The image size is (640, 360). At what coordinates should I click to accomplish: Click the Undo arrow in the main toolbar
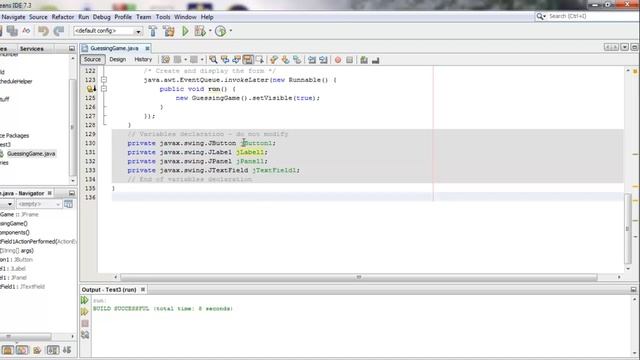[43, 31]
